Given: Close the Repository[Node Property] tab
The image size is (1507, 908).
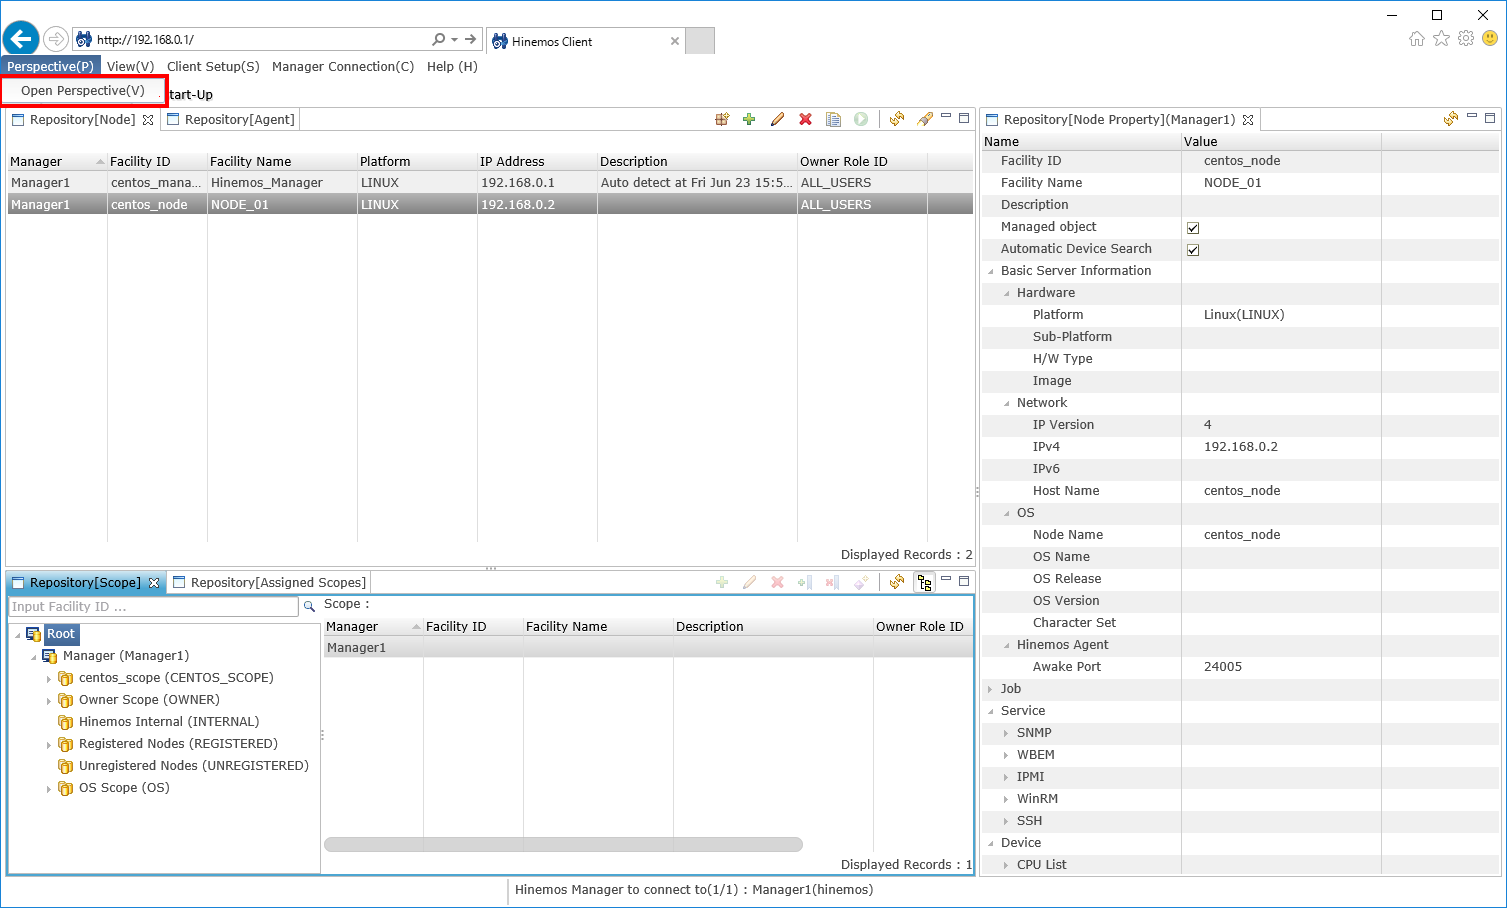Looking at the screenshot, I should pyautogui.click(x=1248, y=120).
